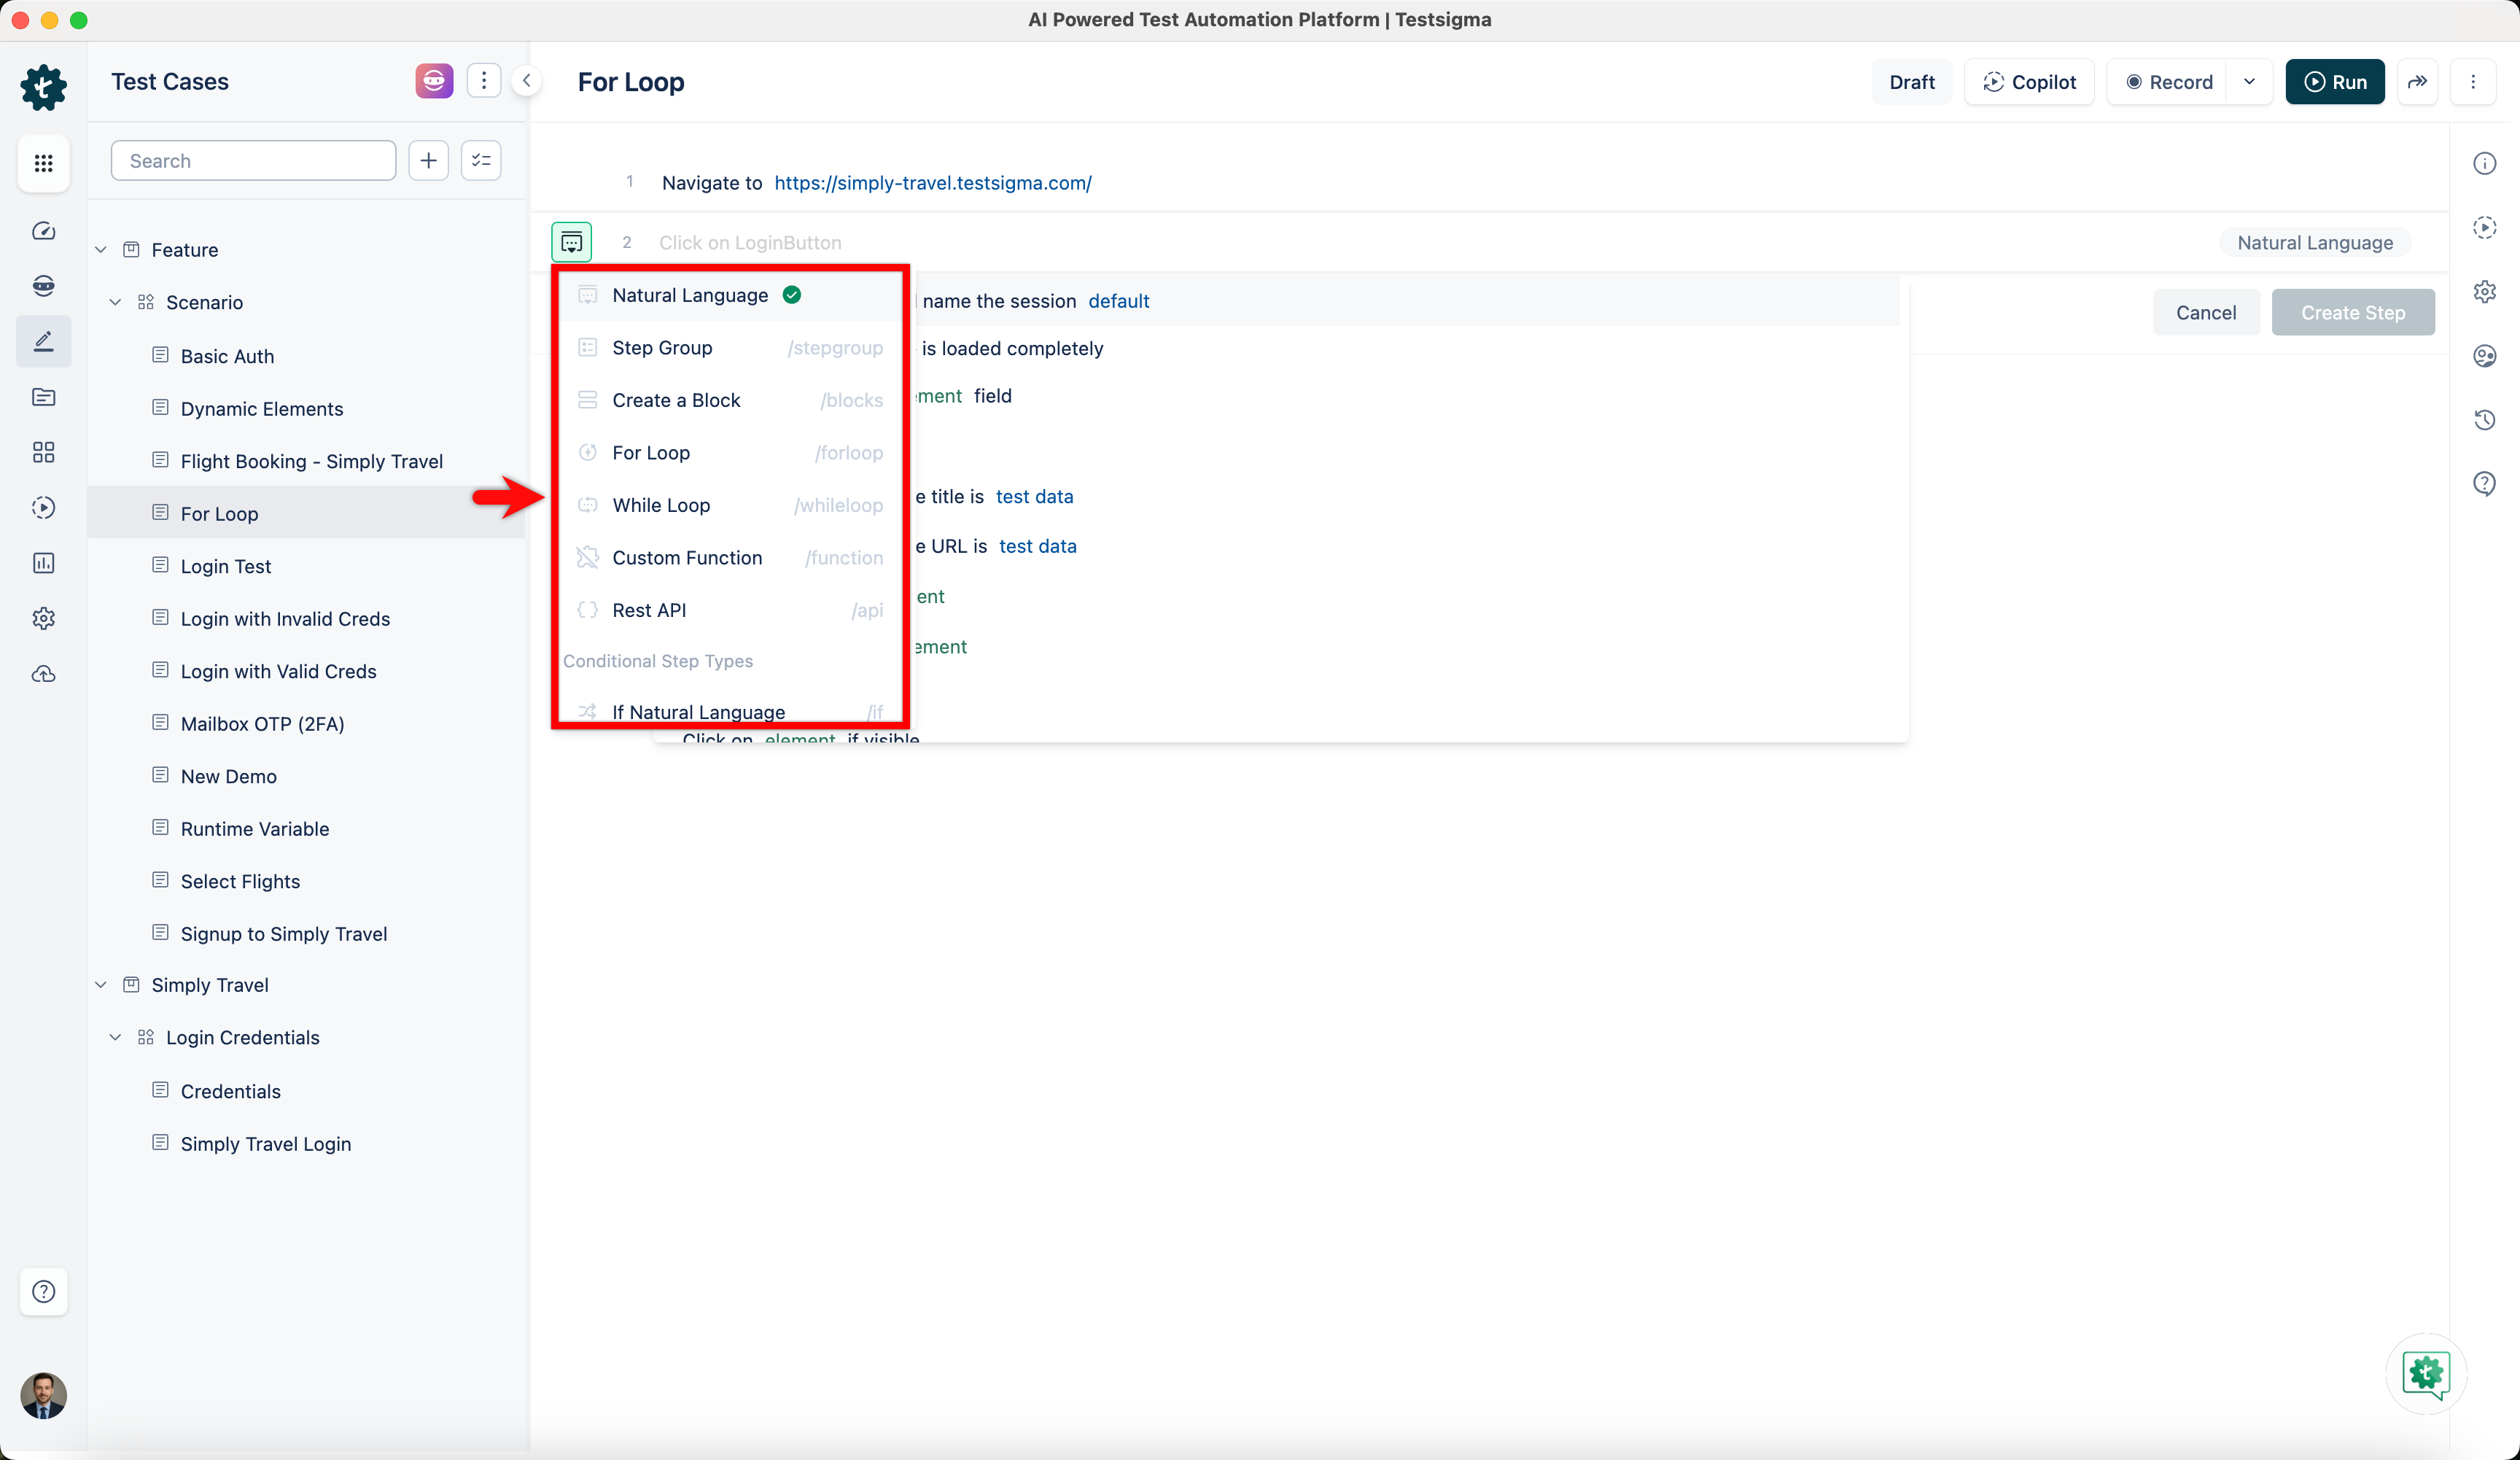Open the Record dropdown arrow

pyautogui.click(x=2249, y=82)
